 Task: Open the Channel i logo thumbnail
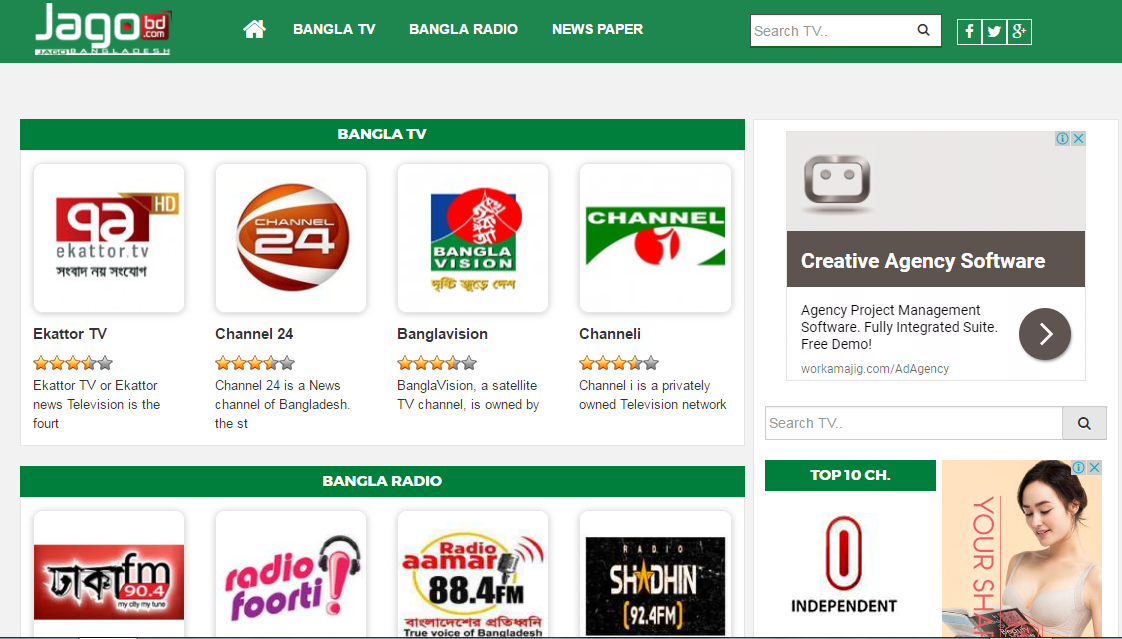tap(655, 238)
